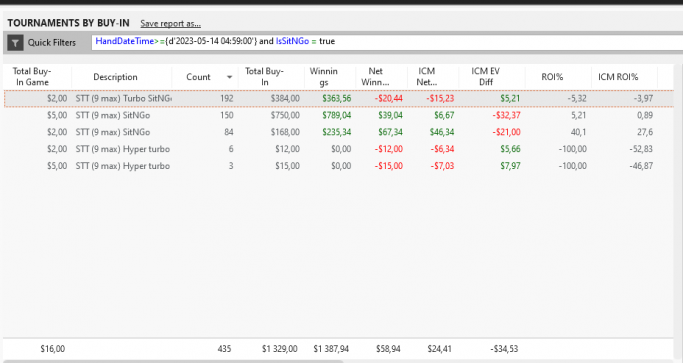Screen dimensions: 683x363
Task: Click the totals row net winnings '$58,94'
Action: 388,349
